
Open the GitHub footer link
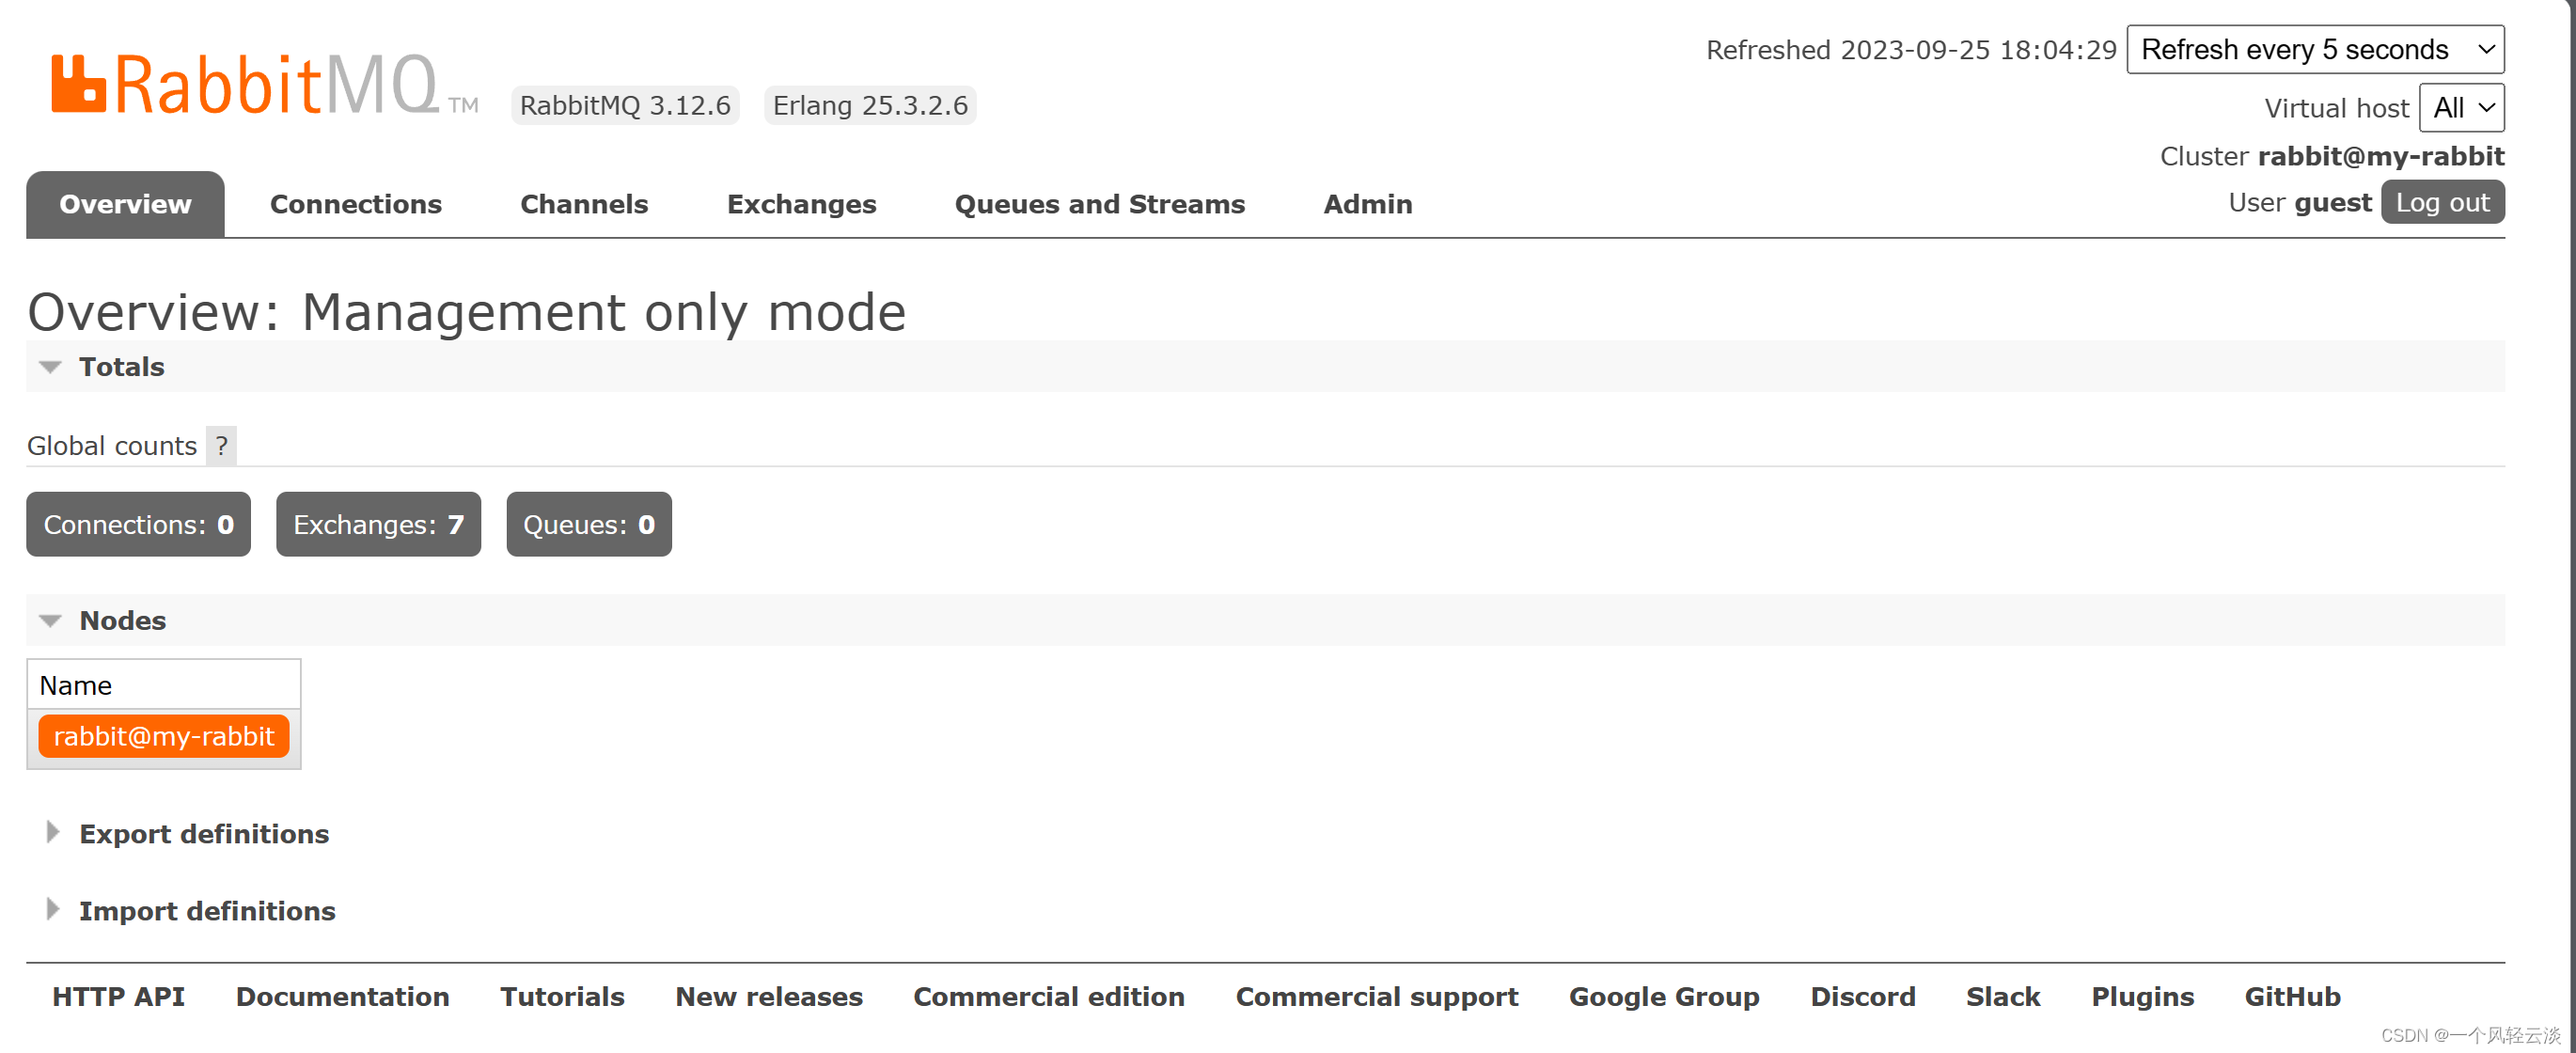point(2291,996)
